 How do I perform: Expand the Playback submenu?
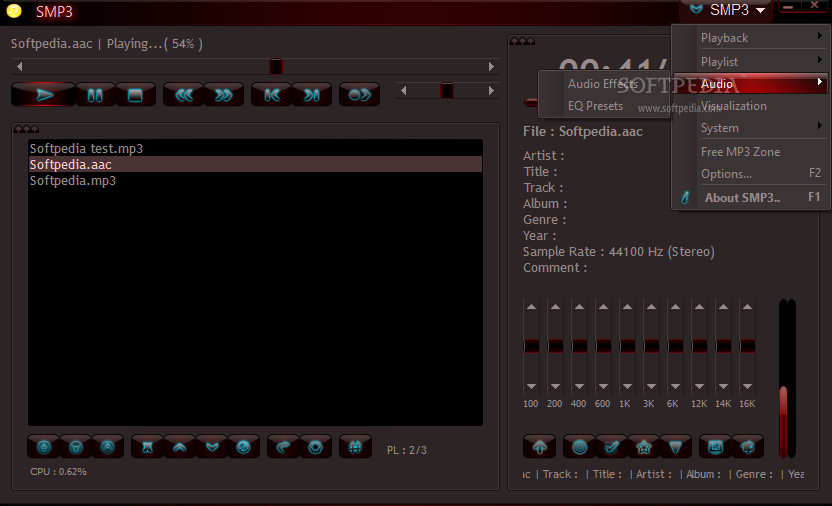click(x=750, y=38)
